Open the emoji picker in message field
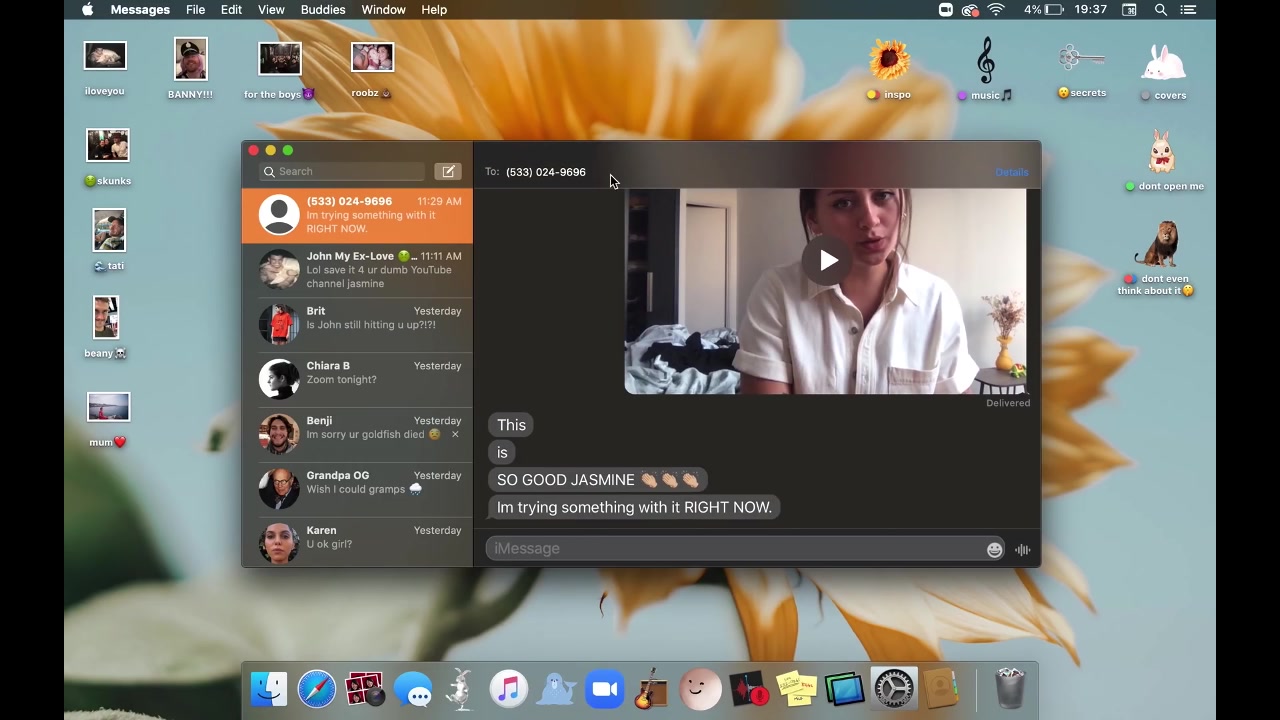1280x720 pixels. (x=994, y=549)
